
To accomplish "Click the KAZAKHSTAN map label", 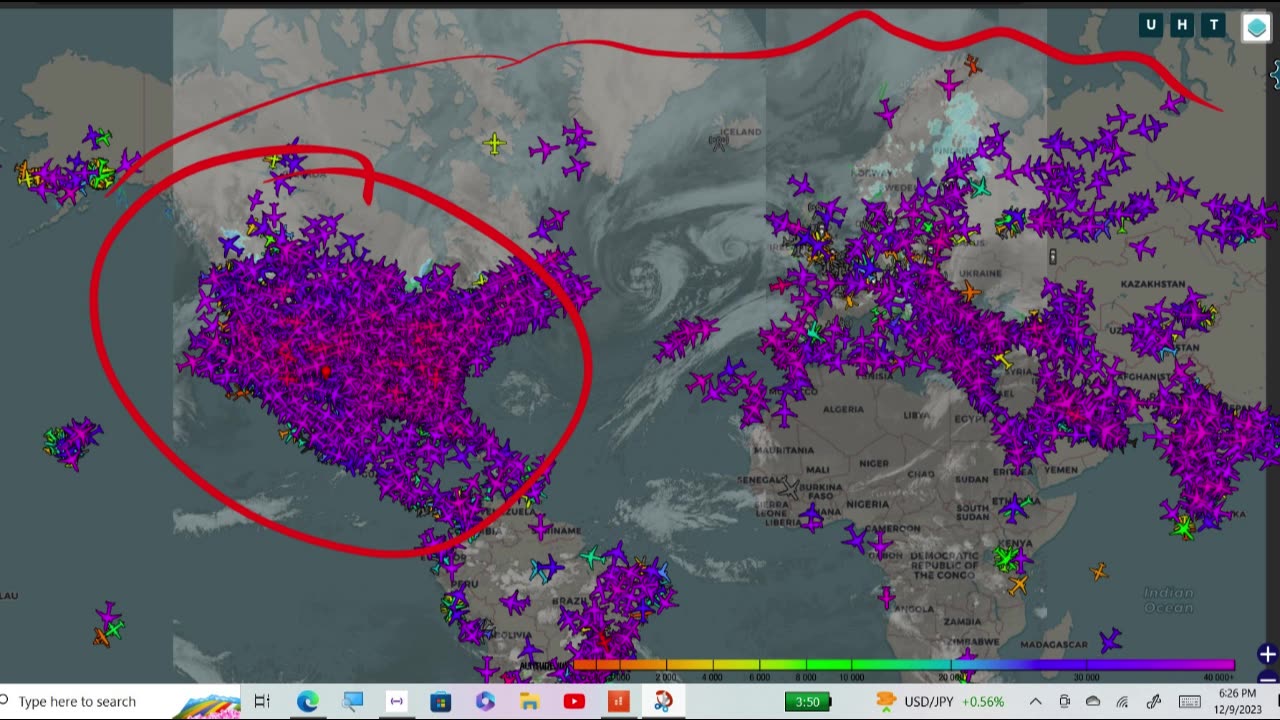I will click(x=1153, y=284).
